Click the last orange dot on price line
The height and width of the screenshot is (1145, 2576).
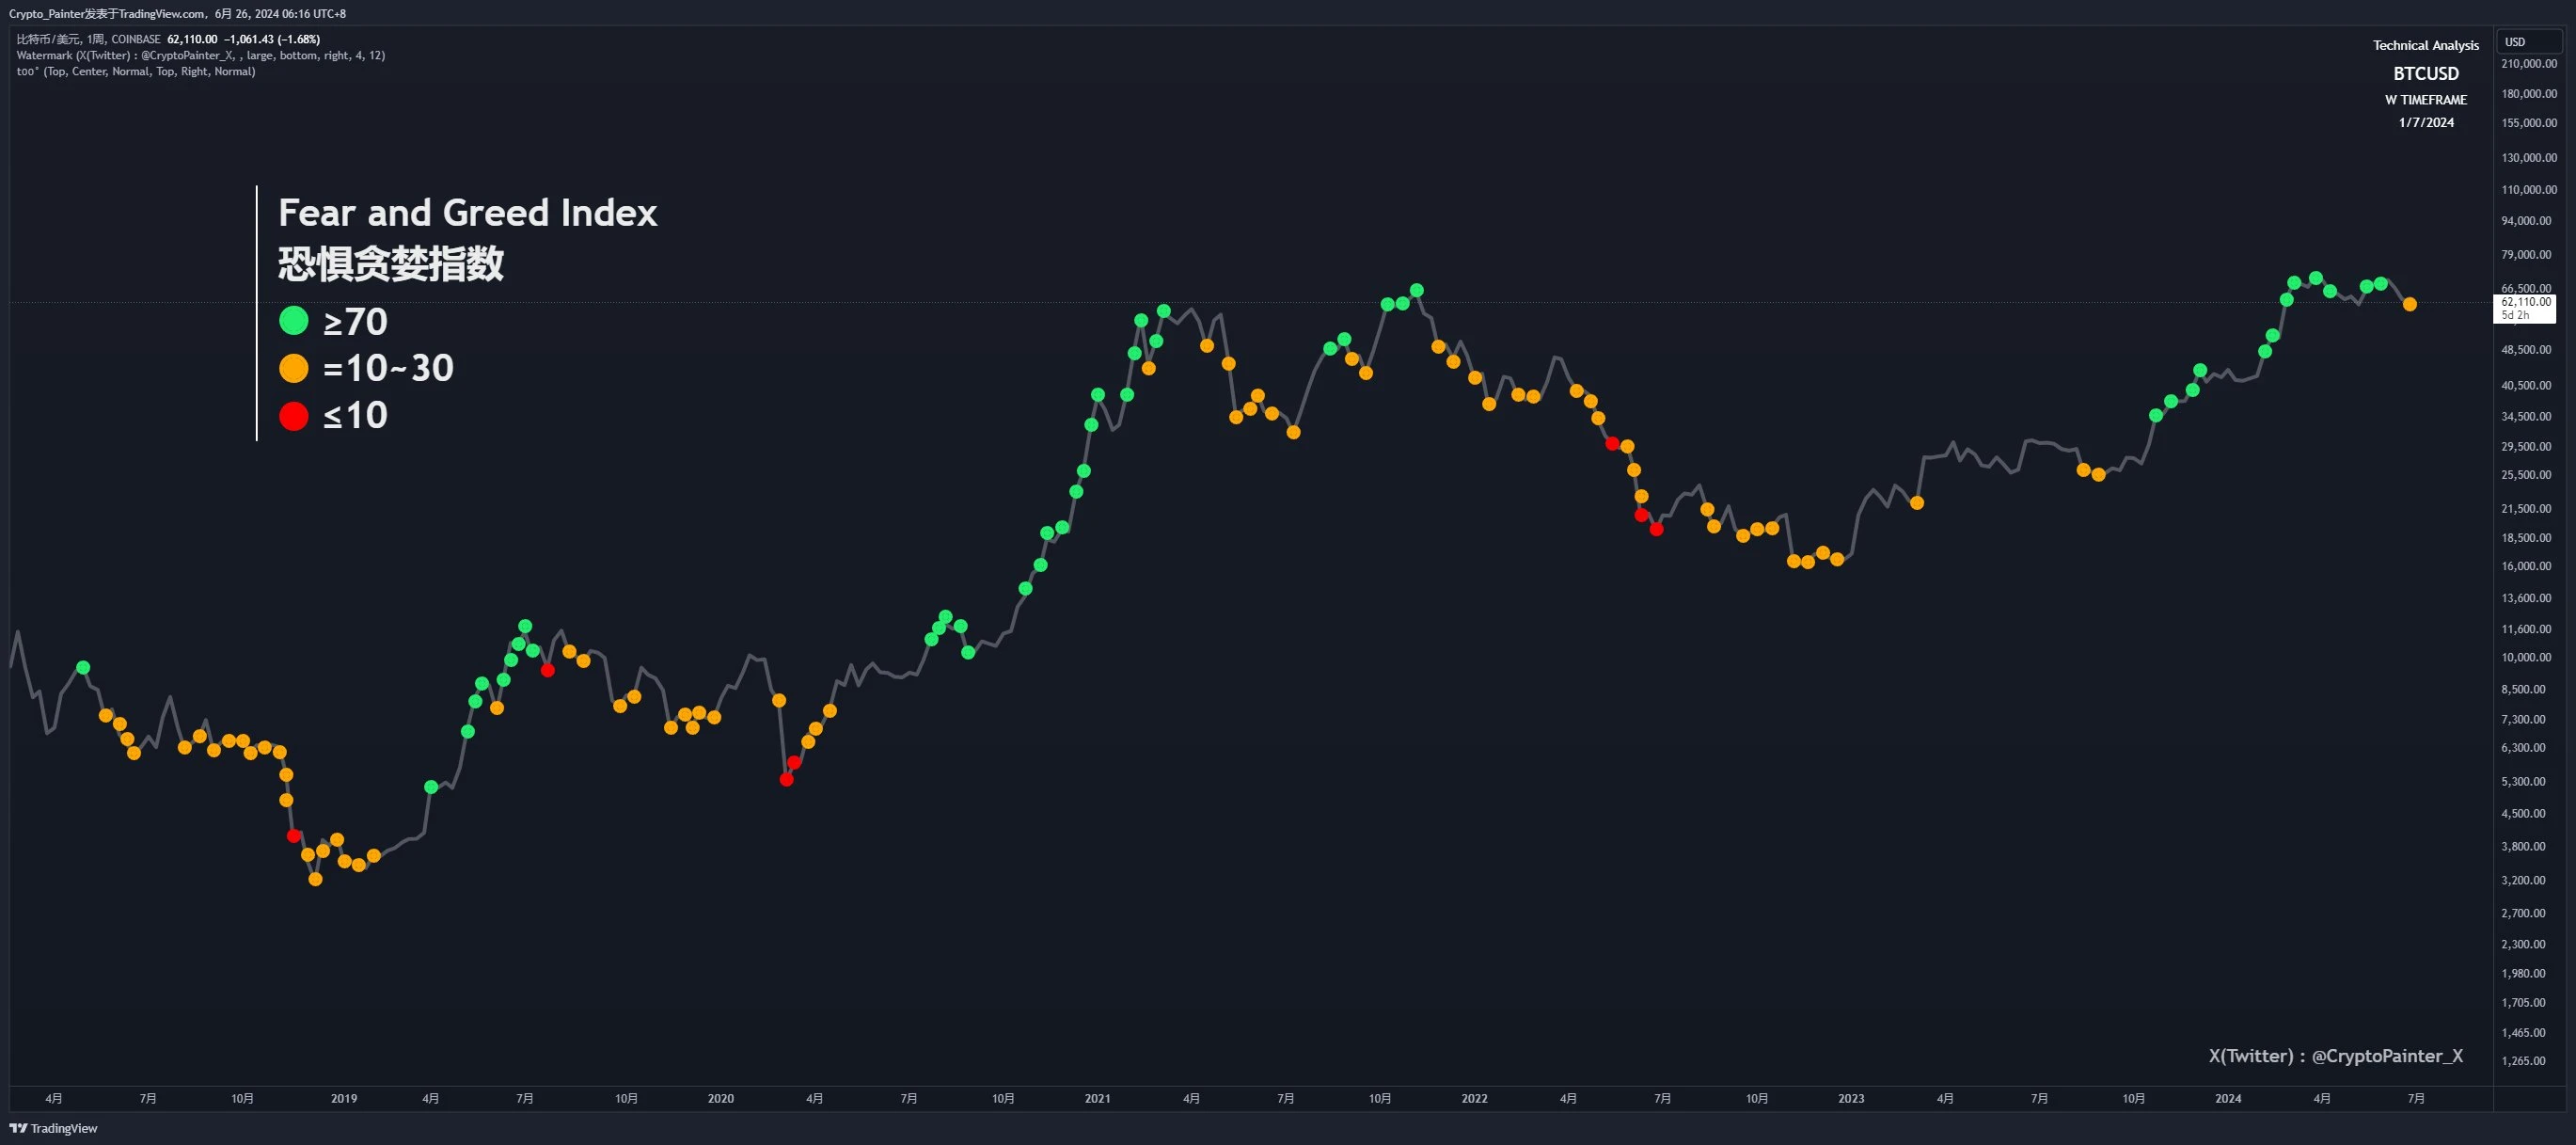[2409, 304]
